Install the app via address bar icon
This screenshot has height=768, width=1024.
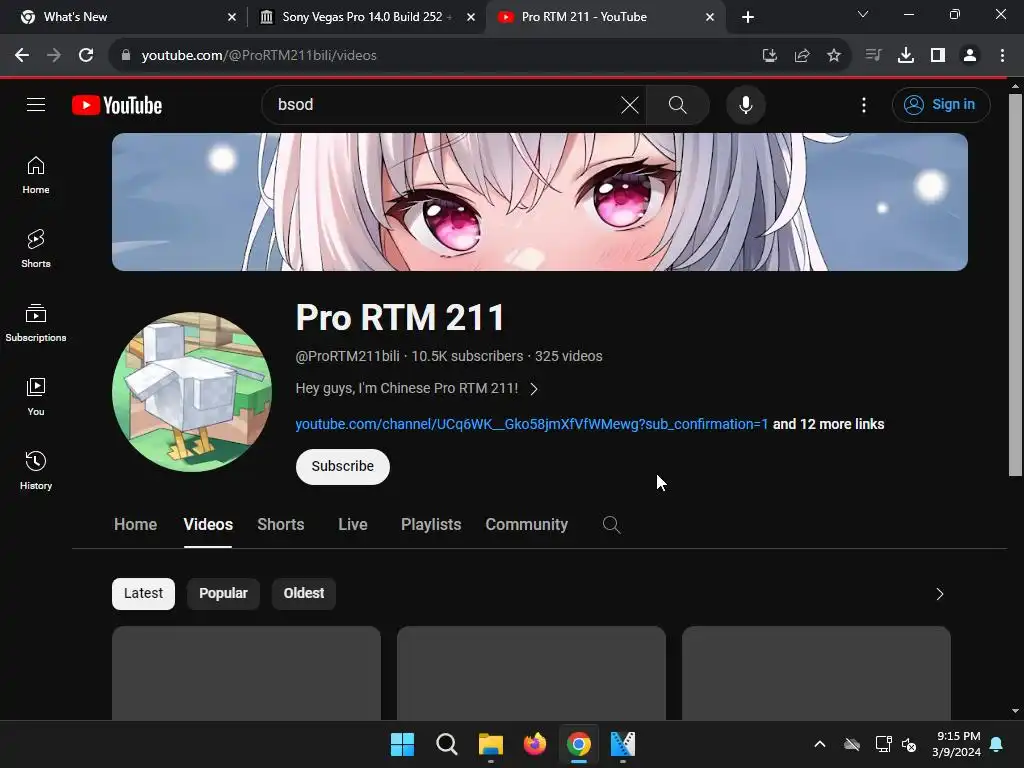pos(769,56)
